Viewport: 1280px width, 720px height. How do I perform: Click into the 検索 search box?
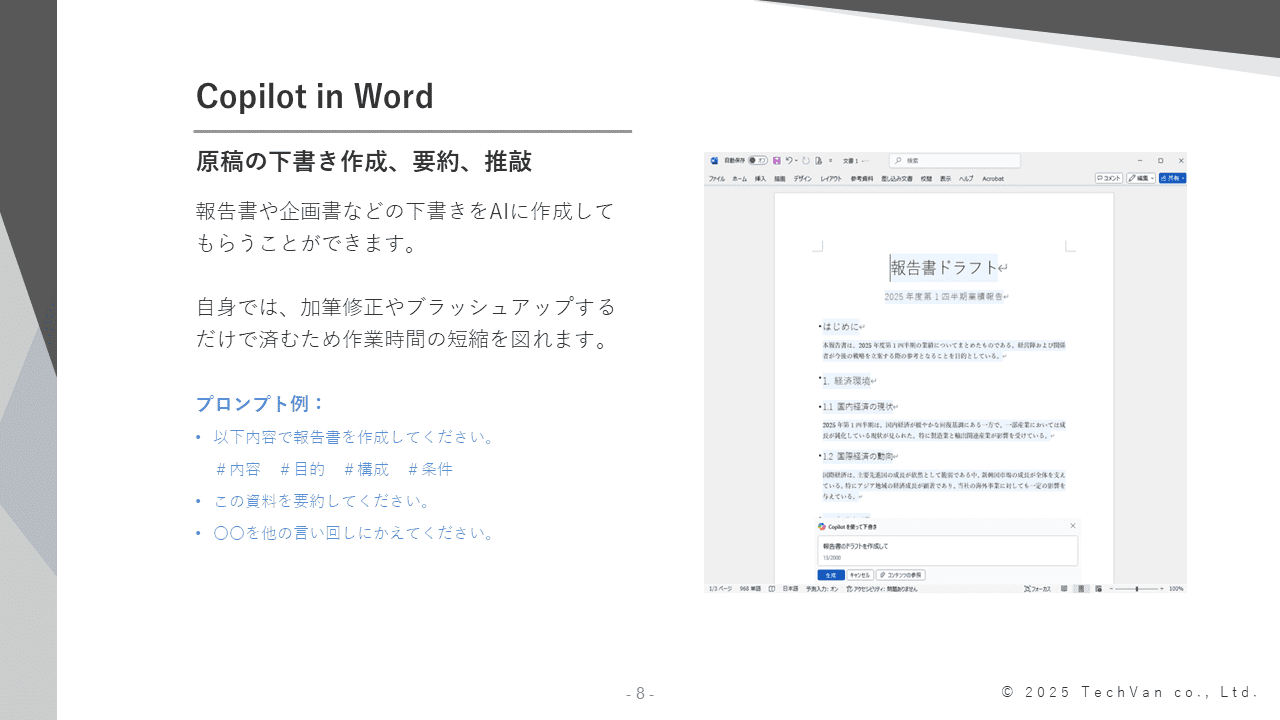click(x=955, y=160)
